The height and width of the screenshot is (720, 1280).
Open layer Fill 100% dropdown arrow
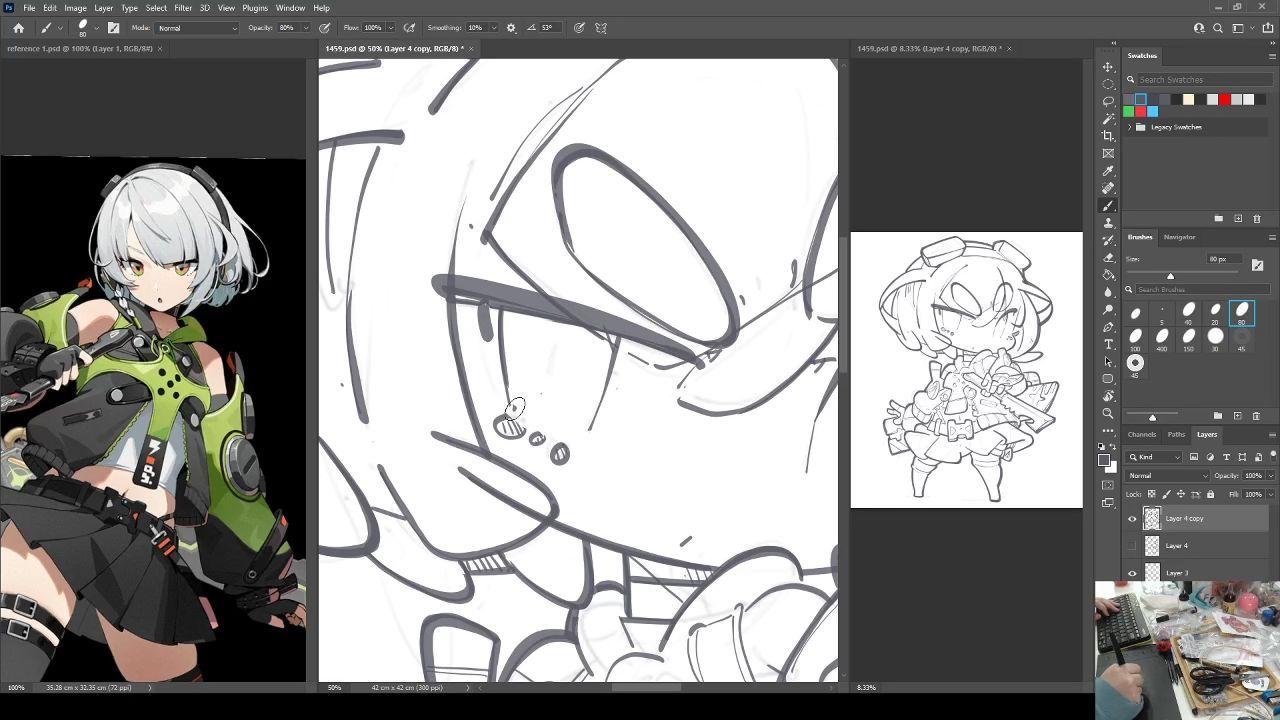click(1269, 494)
